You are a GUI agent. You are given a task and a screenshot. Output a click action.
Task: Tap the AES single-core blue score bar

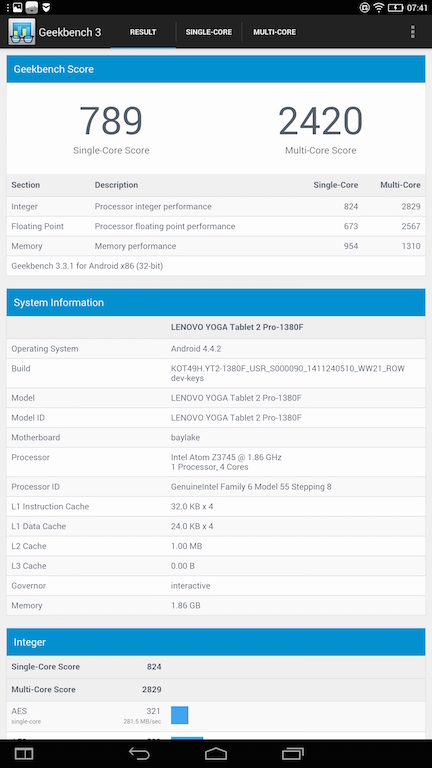179,715
